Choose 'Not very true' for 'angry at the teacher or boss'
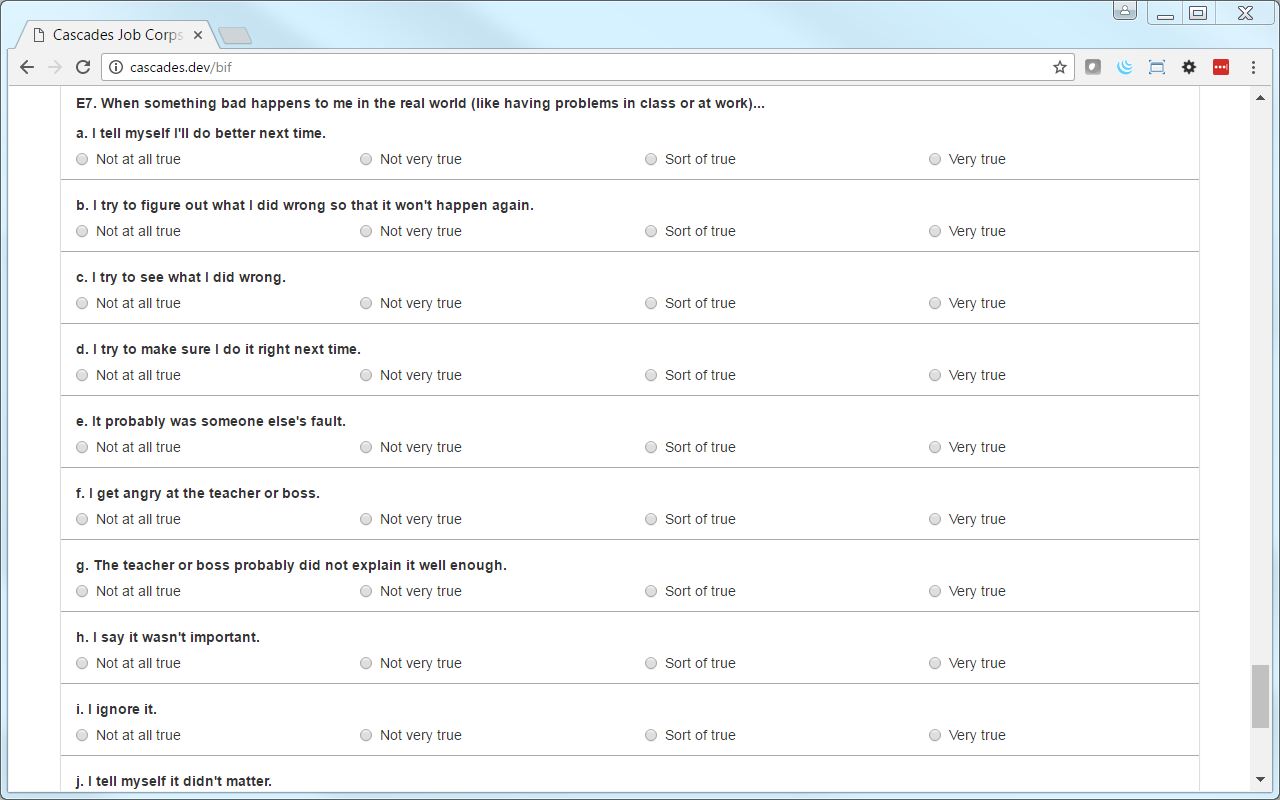Image resolution: width=1280 pixels, height=800 pixels. tap(366, 519)
